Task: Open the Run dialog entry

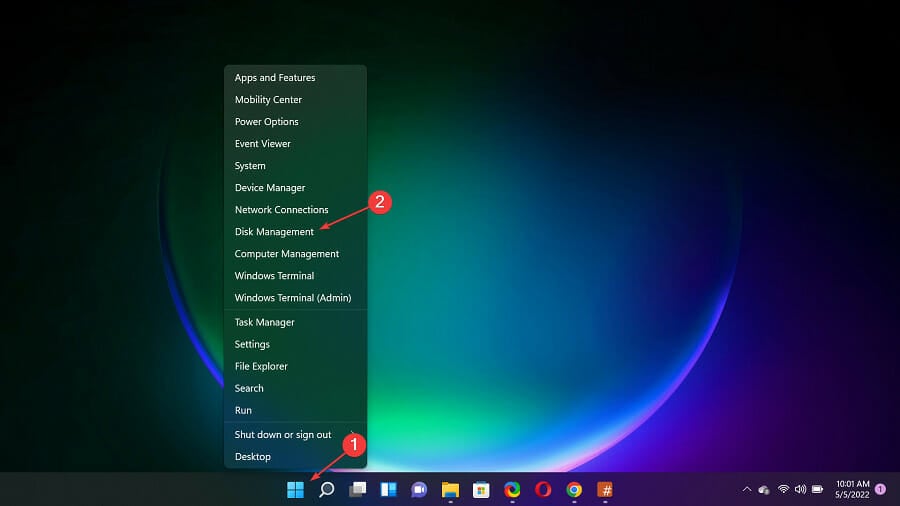Action: click(295, 410)
